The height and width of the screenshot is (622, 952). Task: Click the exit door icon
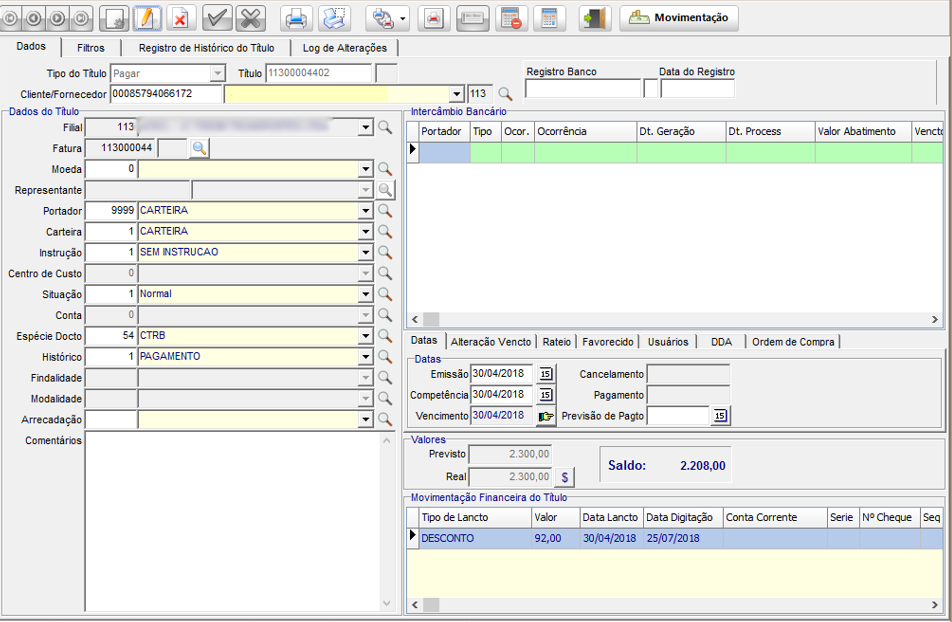[x=595, y=18]
